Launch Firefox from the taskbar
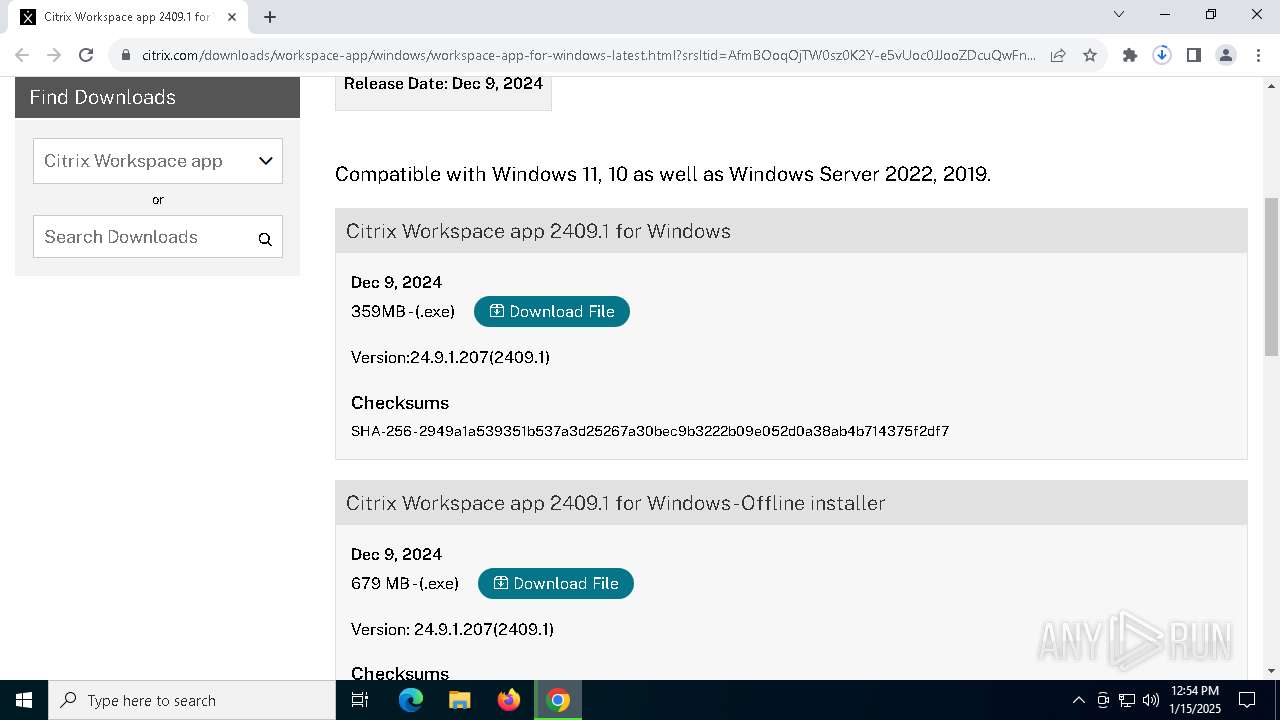The width and height of the screenshot is (1280, 720). tap(509, 700)
